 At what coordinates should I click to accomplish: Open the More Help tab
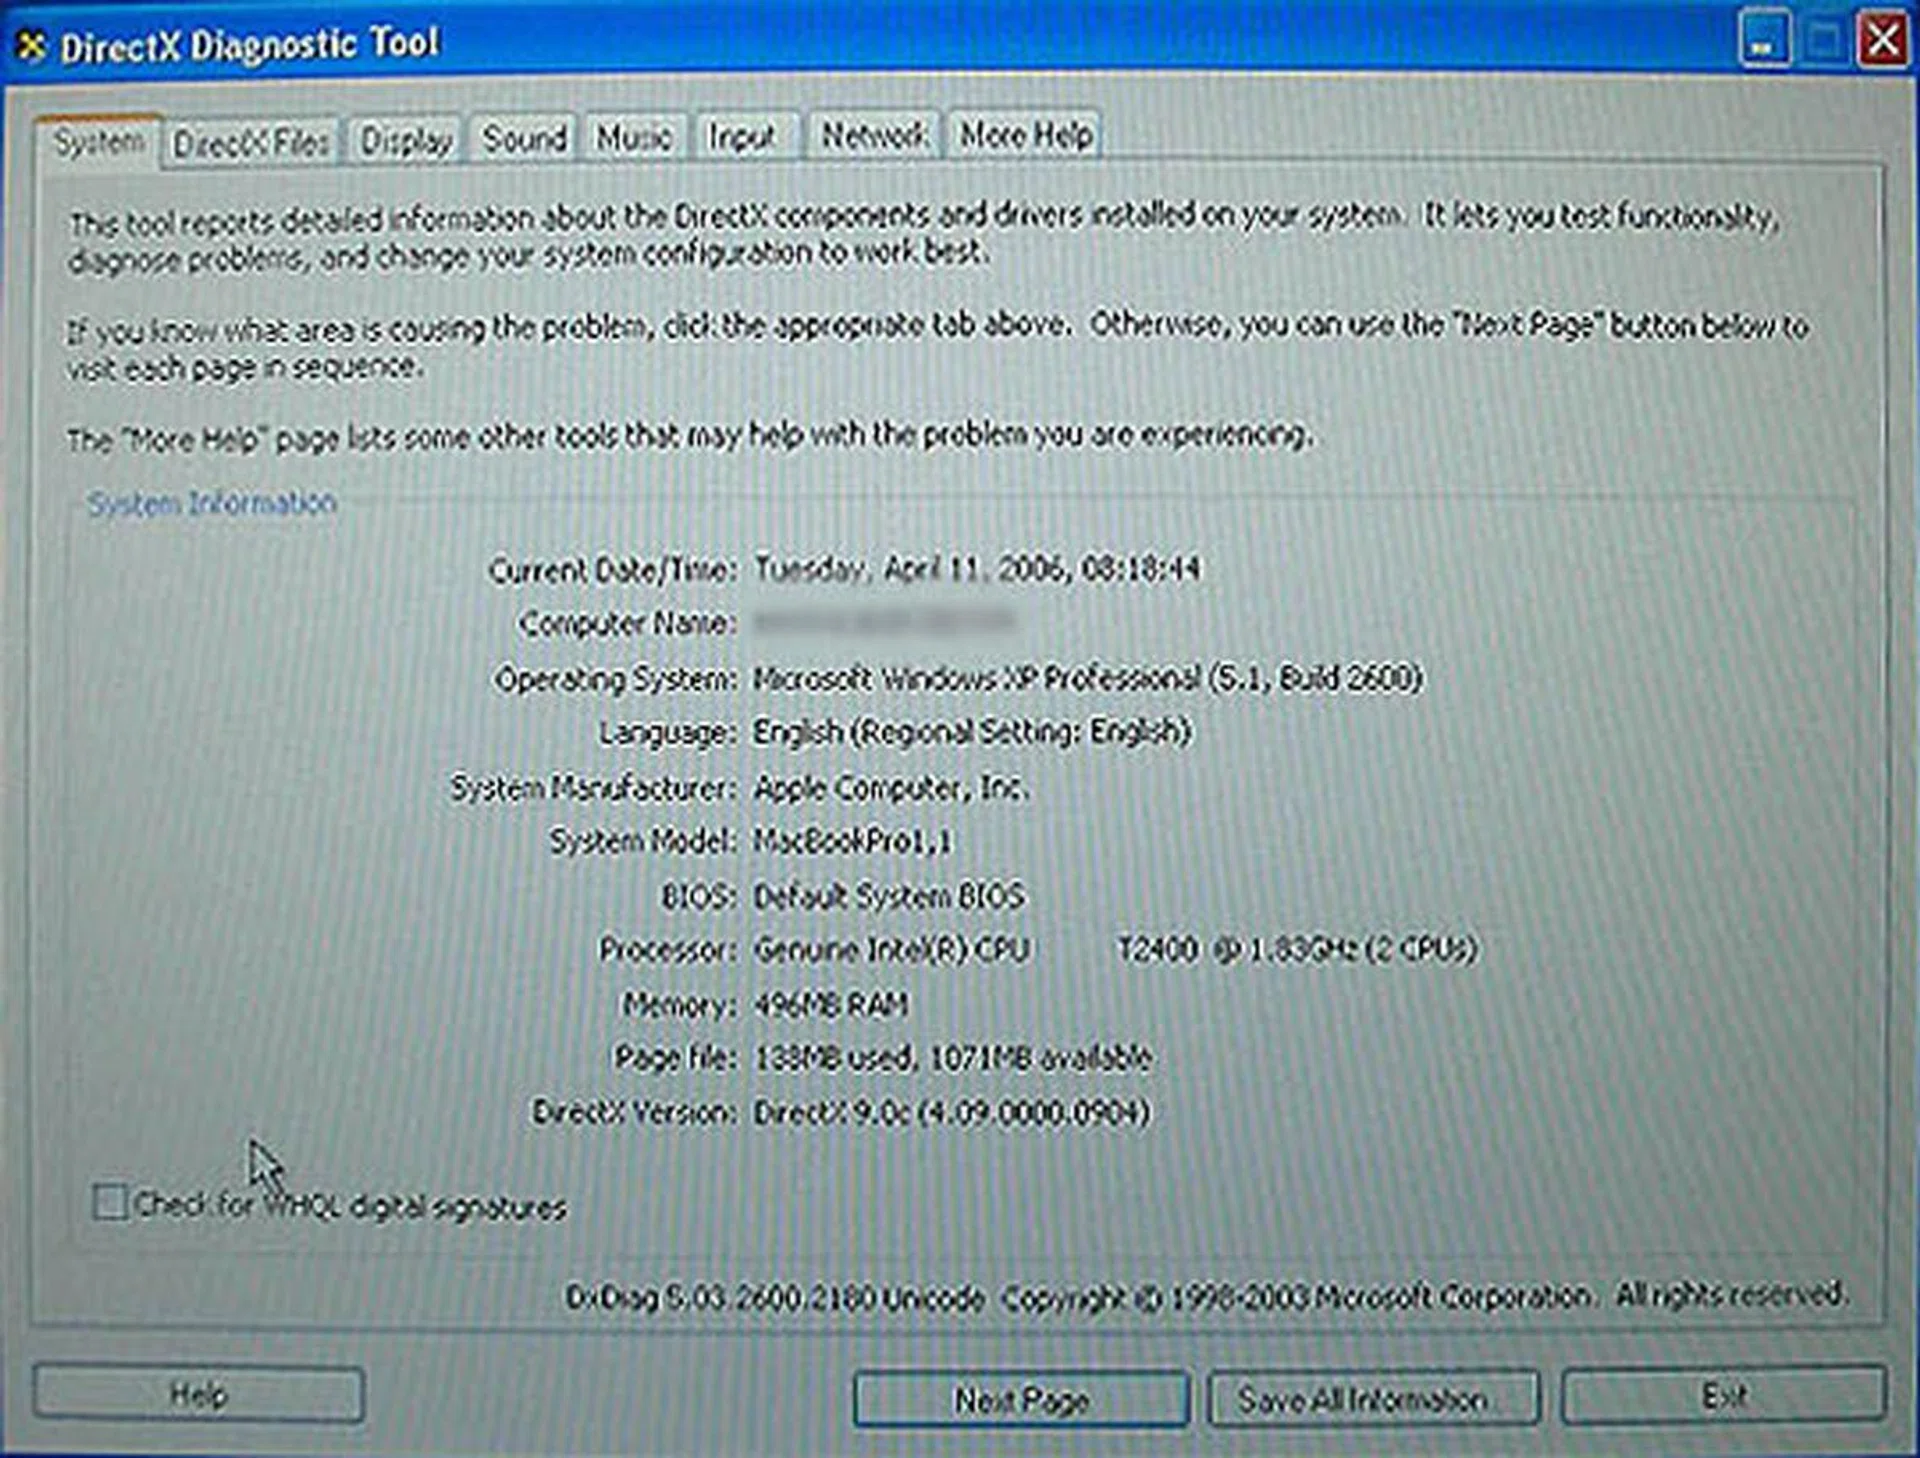click(1025, 136)
